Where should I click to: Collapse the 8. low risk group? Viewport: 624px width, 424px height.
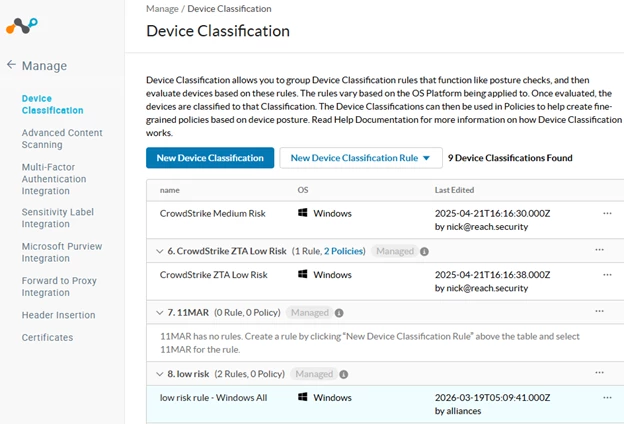pyautogui.click(x=160, y=374)
